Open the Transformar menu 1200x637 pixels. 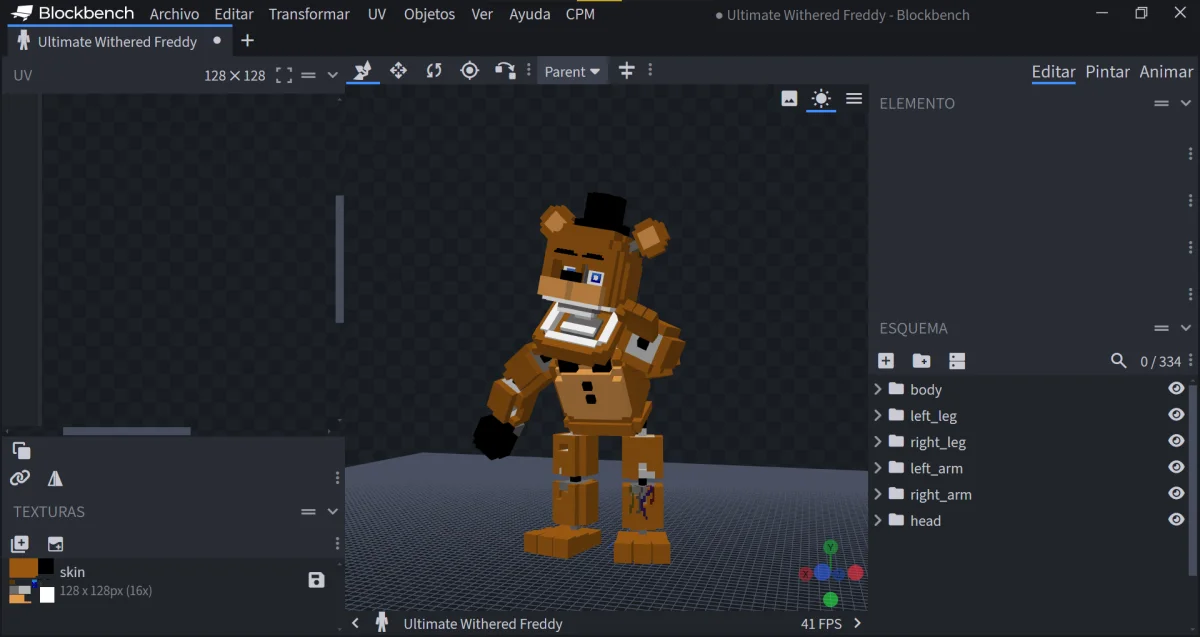(x=309, y=14)
